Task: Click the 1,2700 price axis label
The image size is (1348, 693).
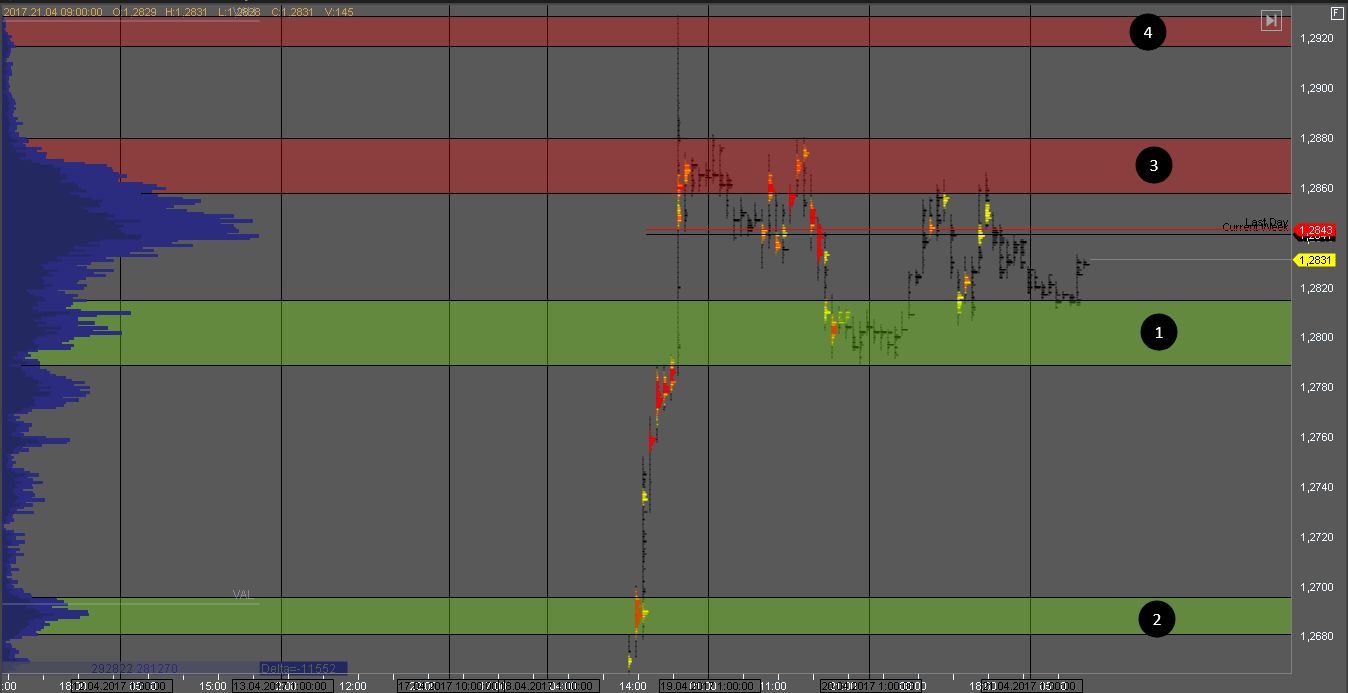Action: coord(1316,587)
